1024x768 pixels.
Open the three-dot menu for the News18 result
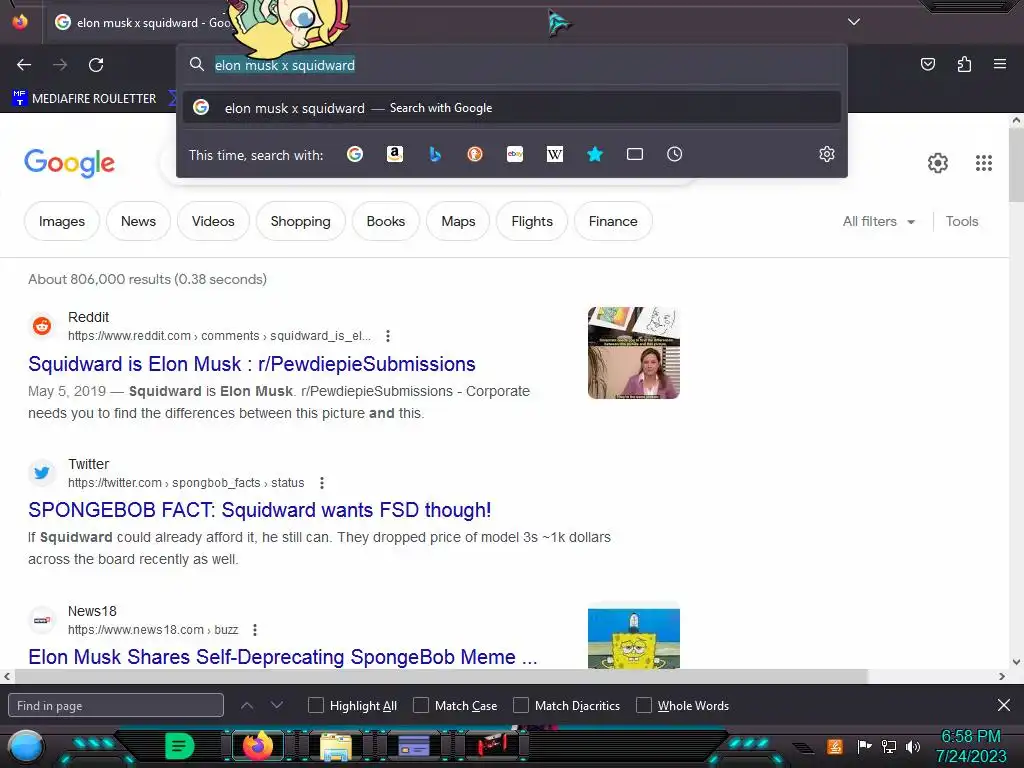(x=255, y=630)
